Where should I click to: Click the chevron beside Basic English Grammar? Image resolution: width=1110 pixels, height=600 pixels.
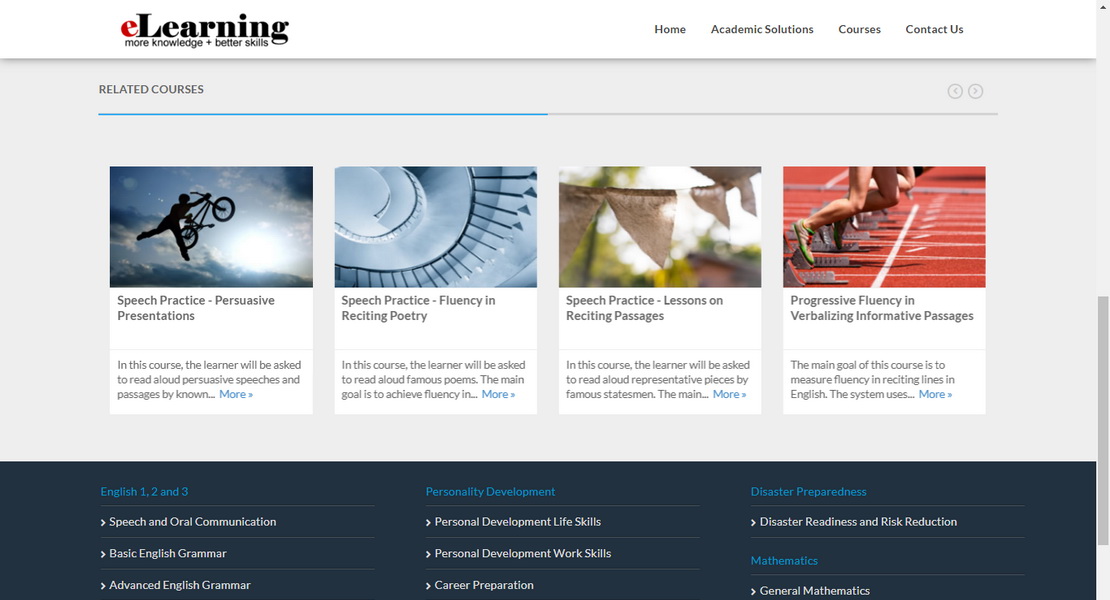click(103, 554)
